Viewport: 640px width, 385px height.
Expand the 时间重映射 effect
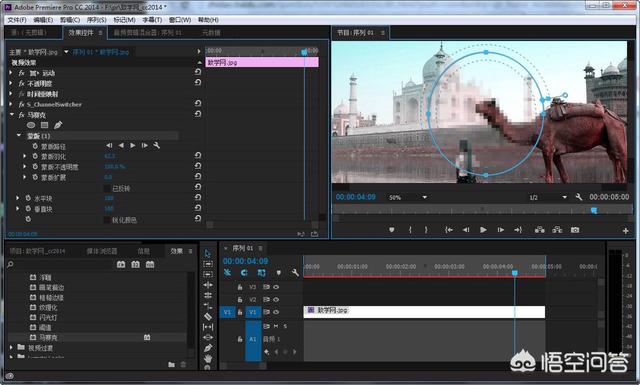pyautogui.click(x=11, y=94)
